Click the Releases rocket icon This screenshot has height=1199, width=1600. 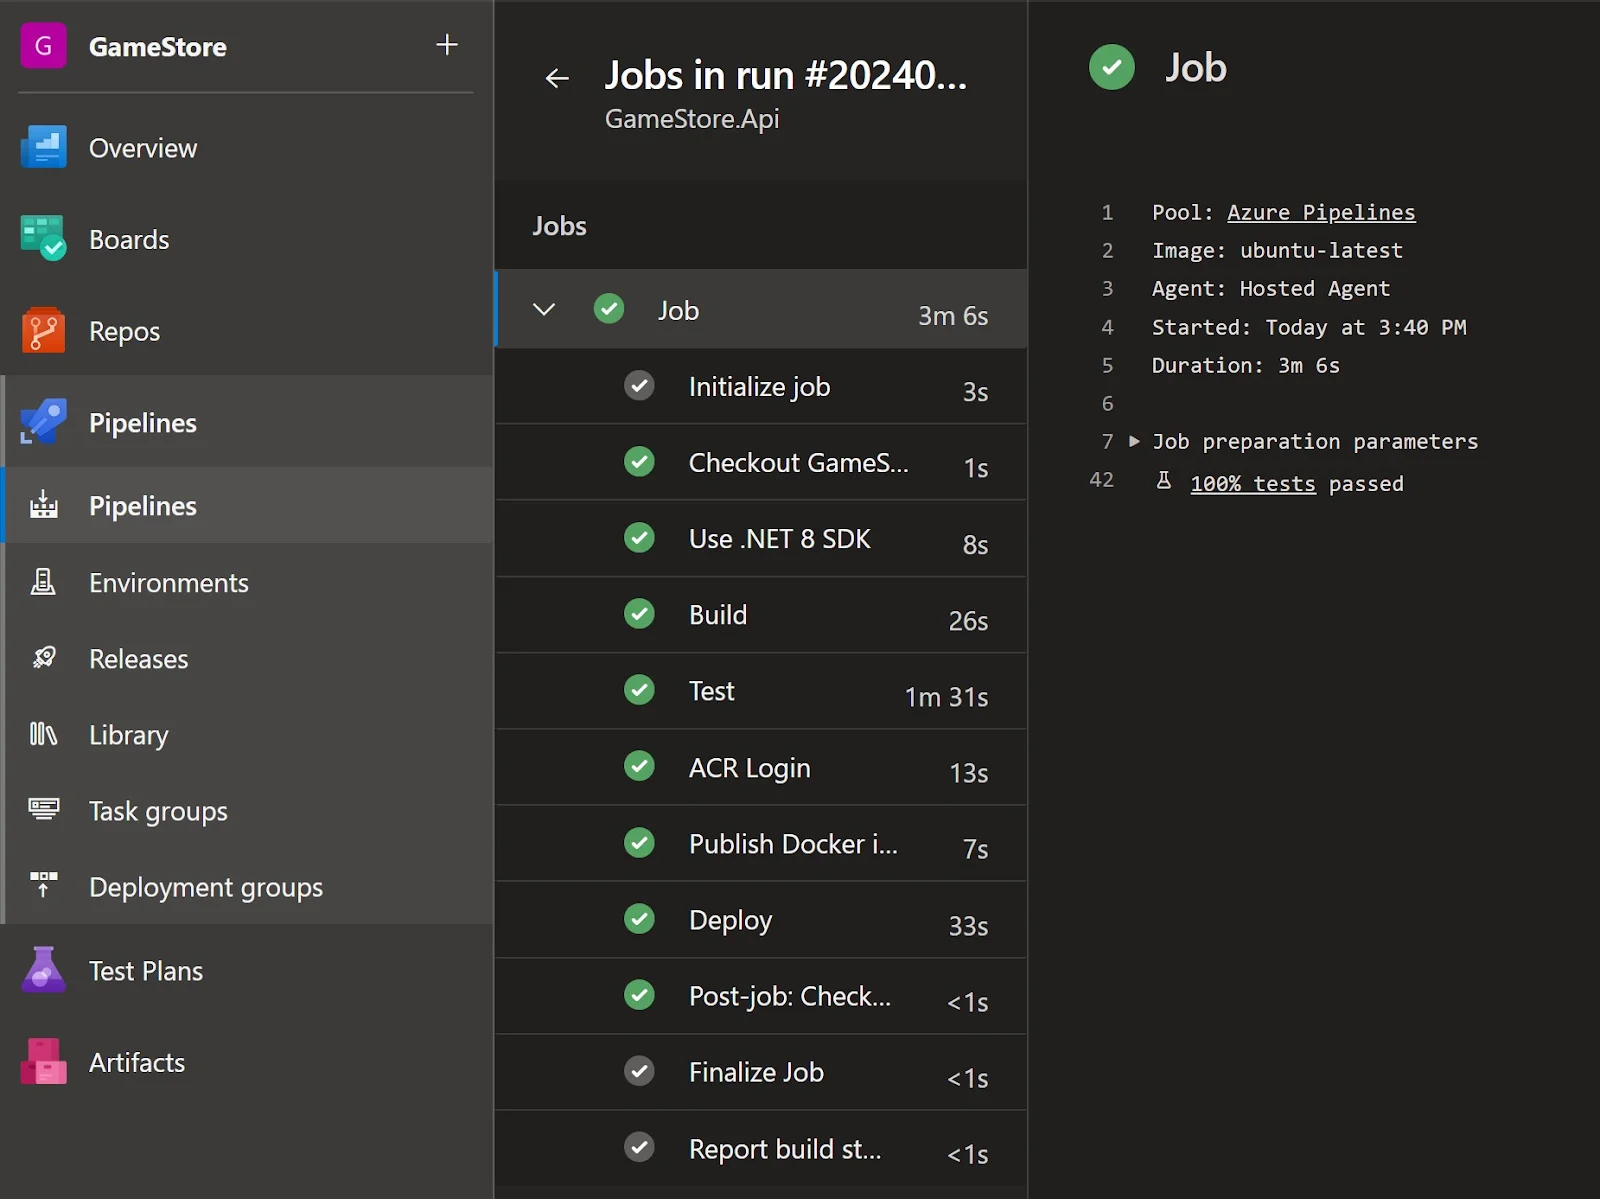tap(43, 658)
